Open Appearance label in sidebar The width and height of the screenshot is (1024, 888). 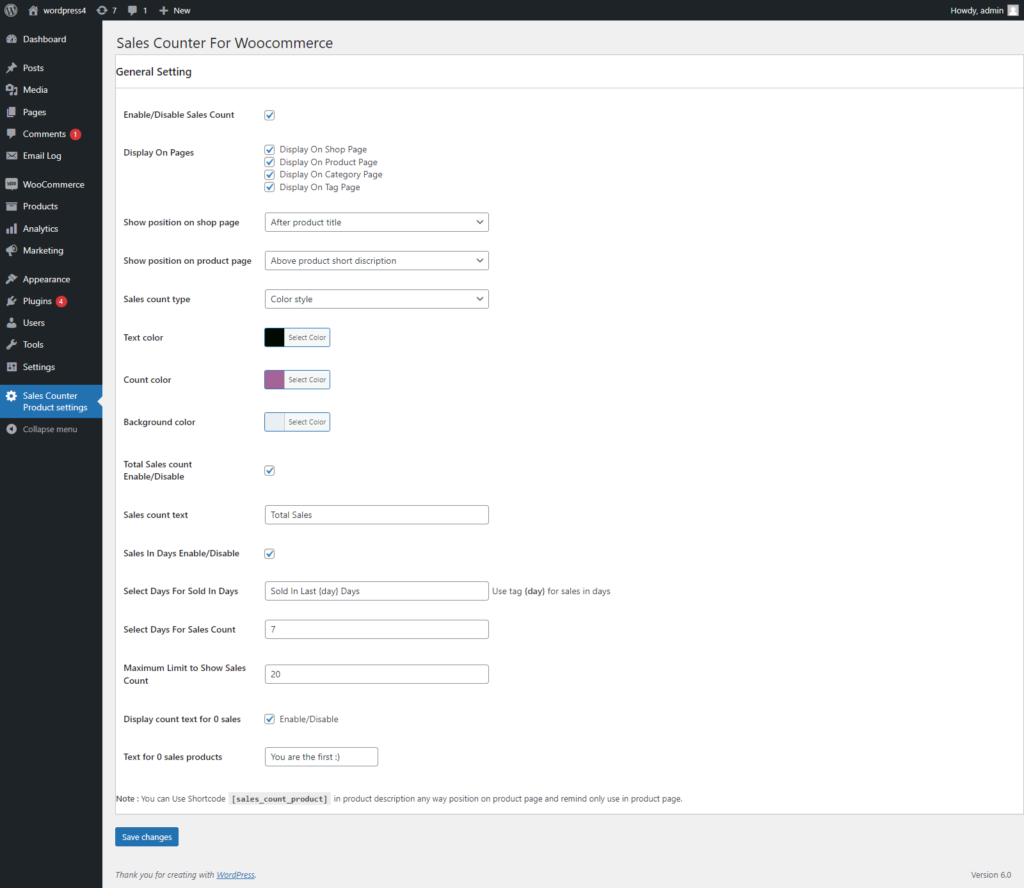point(46,279)
